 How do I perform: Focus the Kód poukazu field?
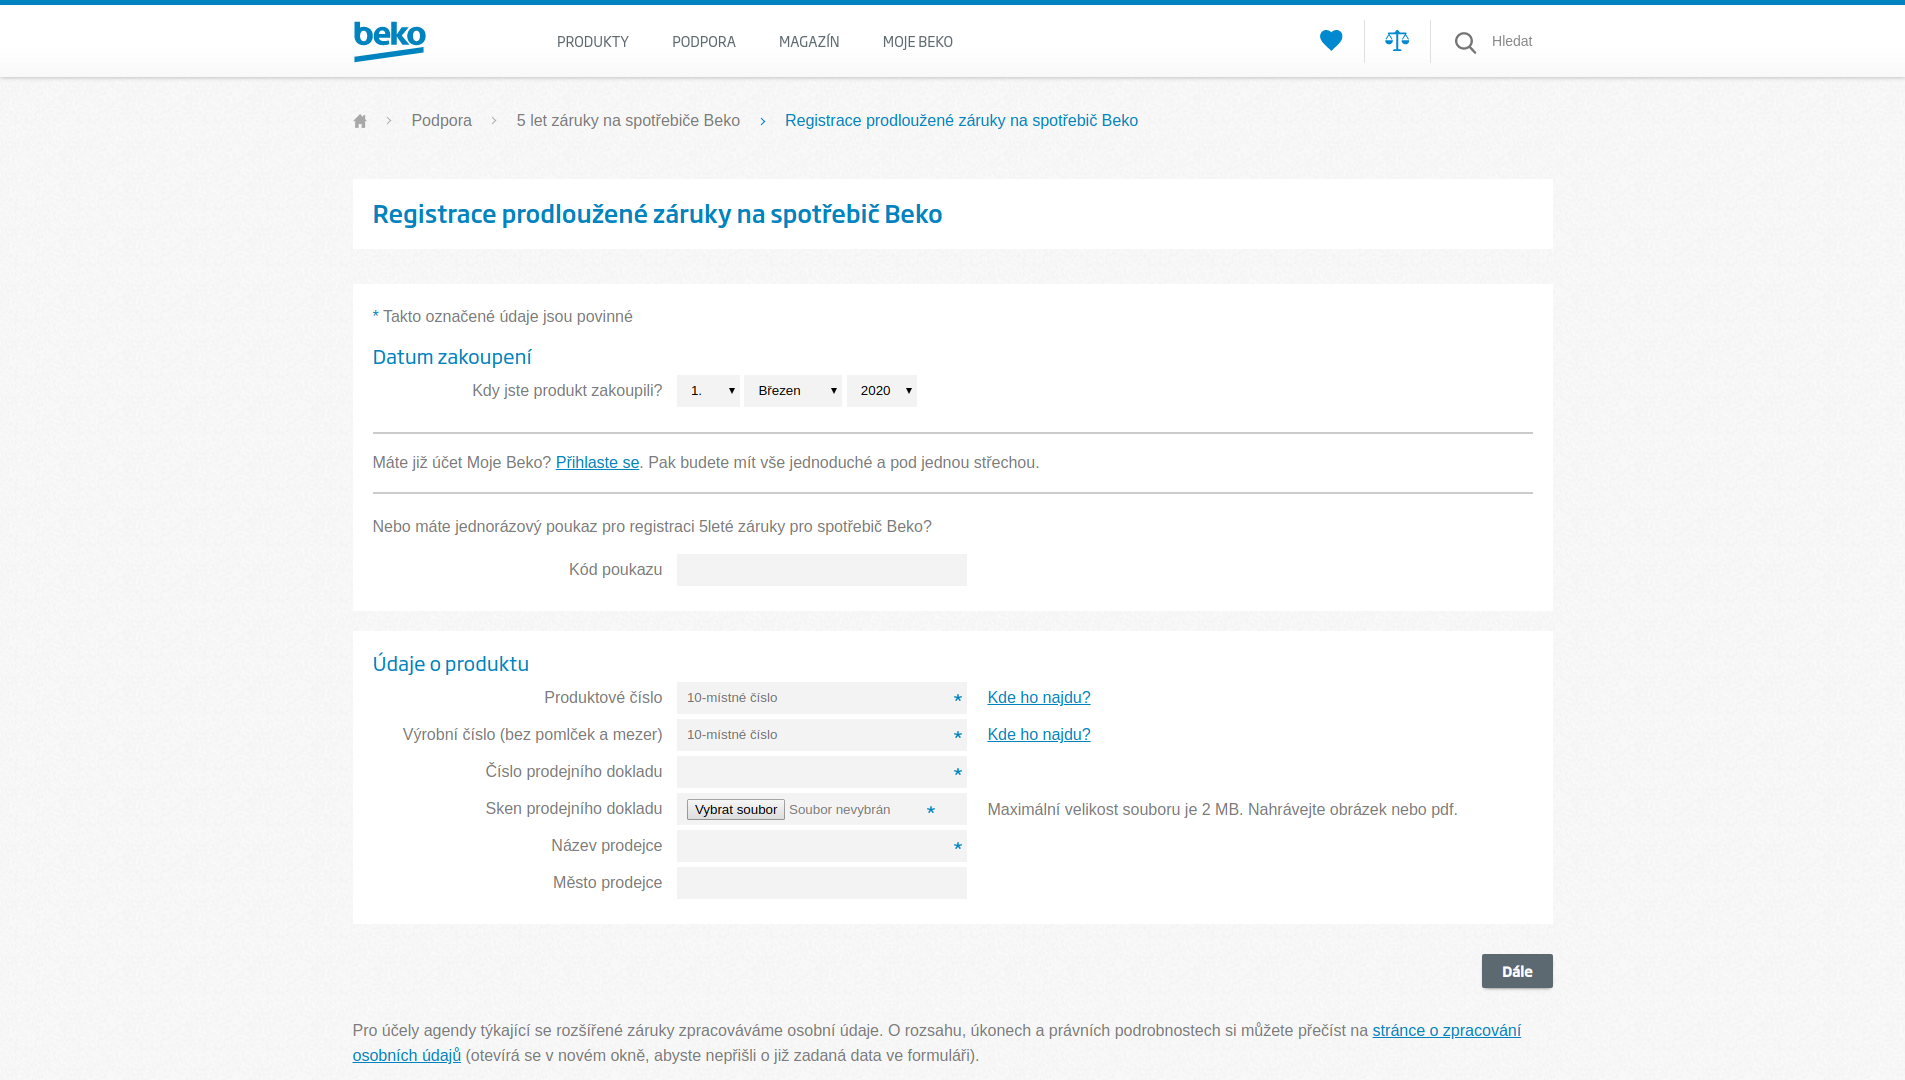[x=822, y=570]
